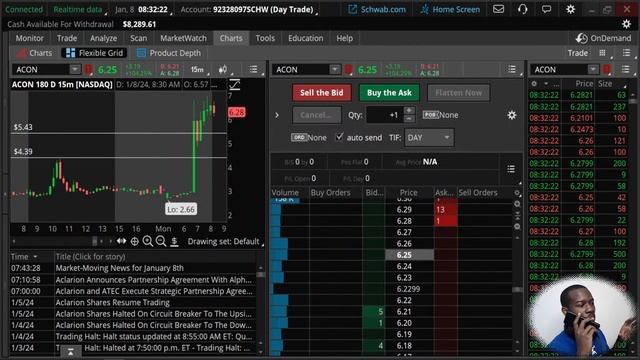640x360 pixels.
Task: Click red link flag in Time and Sales
Action: pyautogui.click(x=607, y=70)
